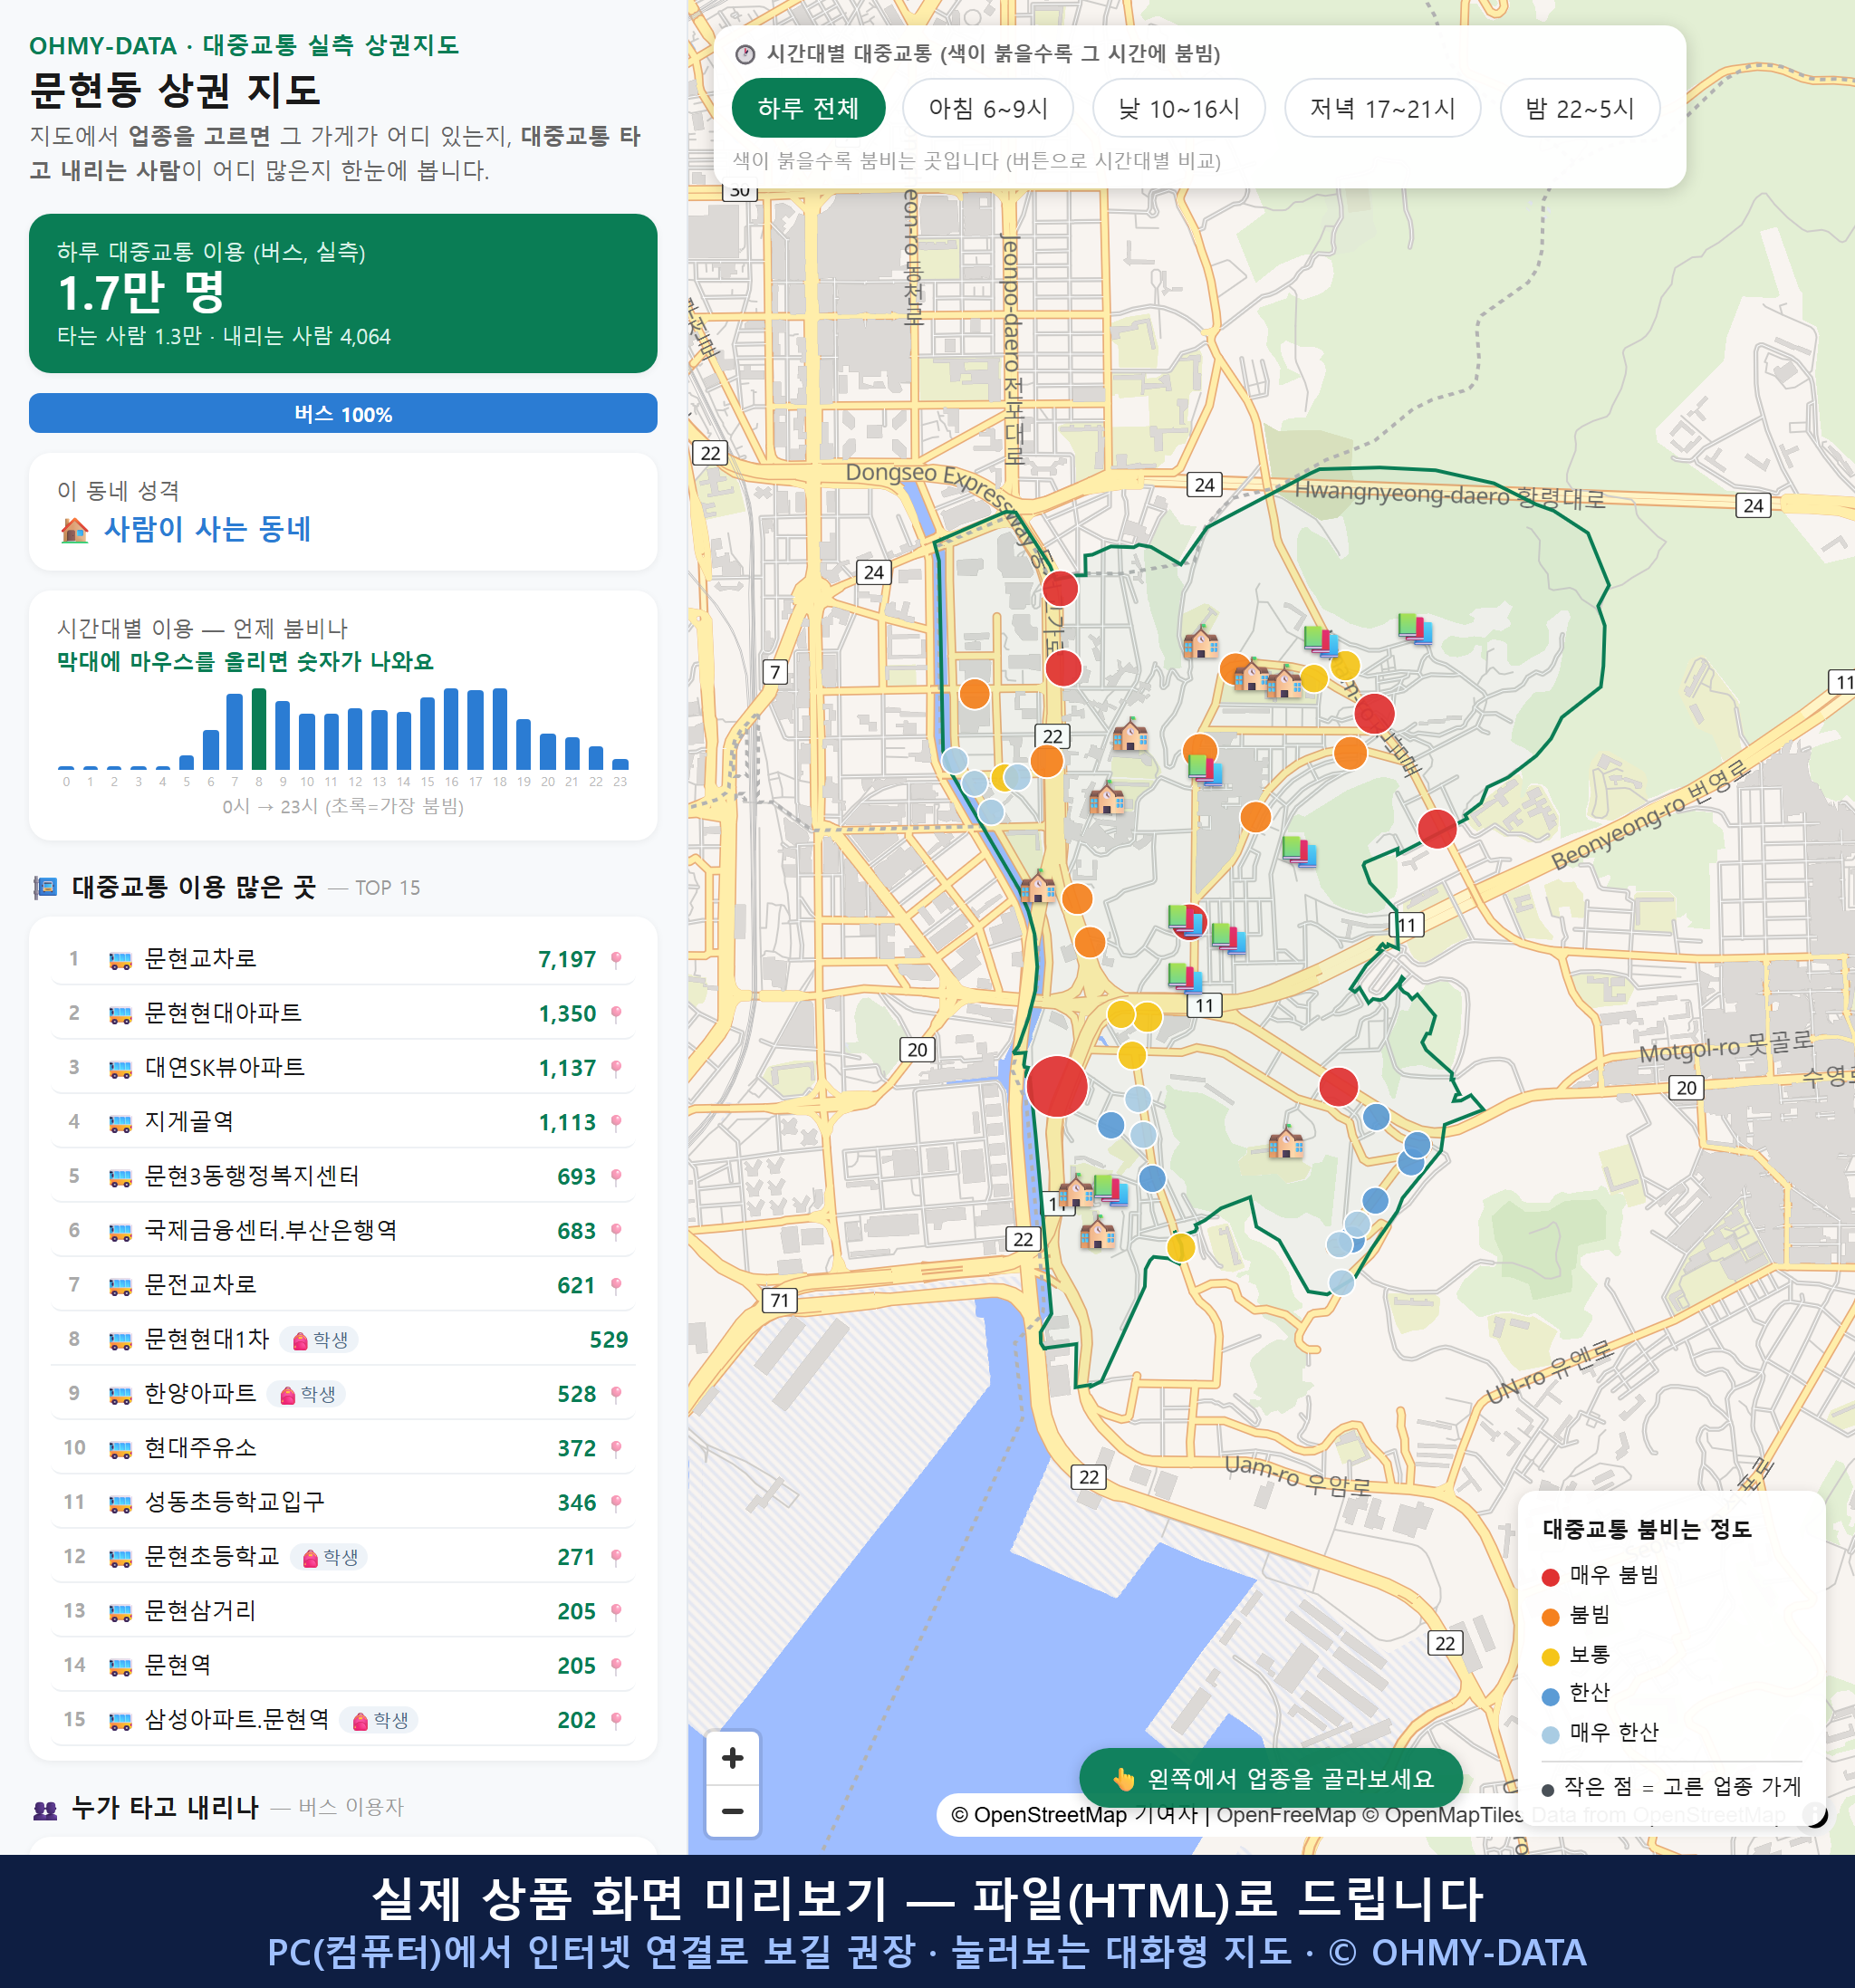The height and width of the screenshot is (1988, 1855).
Task: Open the OpenFreeMap attribution link
Action: tap(1286, 1815)
